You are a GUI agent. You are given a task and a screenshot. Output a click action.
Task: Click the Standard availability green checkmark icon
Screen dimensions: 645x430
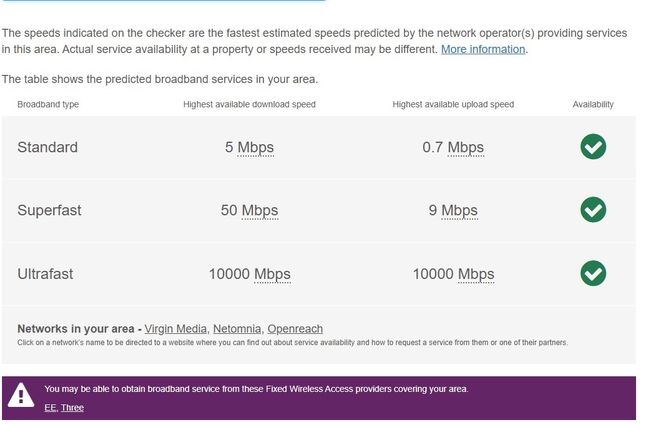[593, 147]
